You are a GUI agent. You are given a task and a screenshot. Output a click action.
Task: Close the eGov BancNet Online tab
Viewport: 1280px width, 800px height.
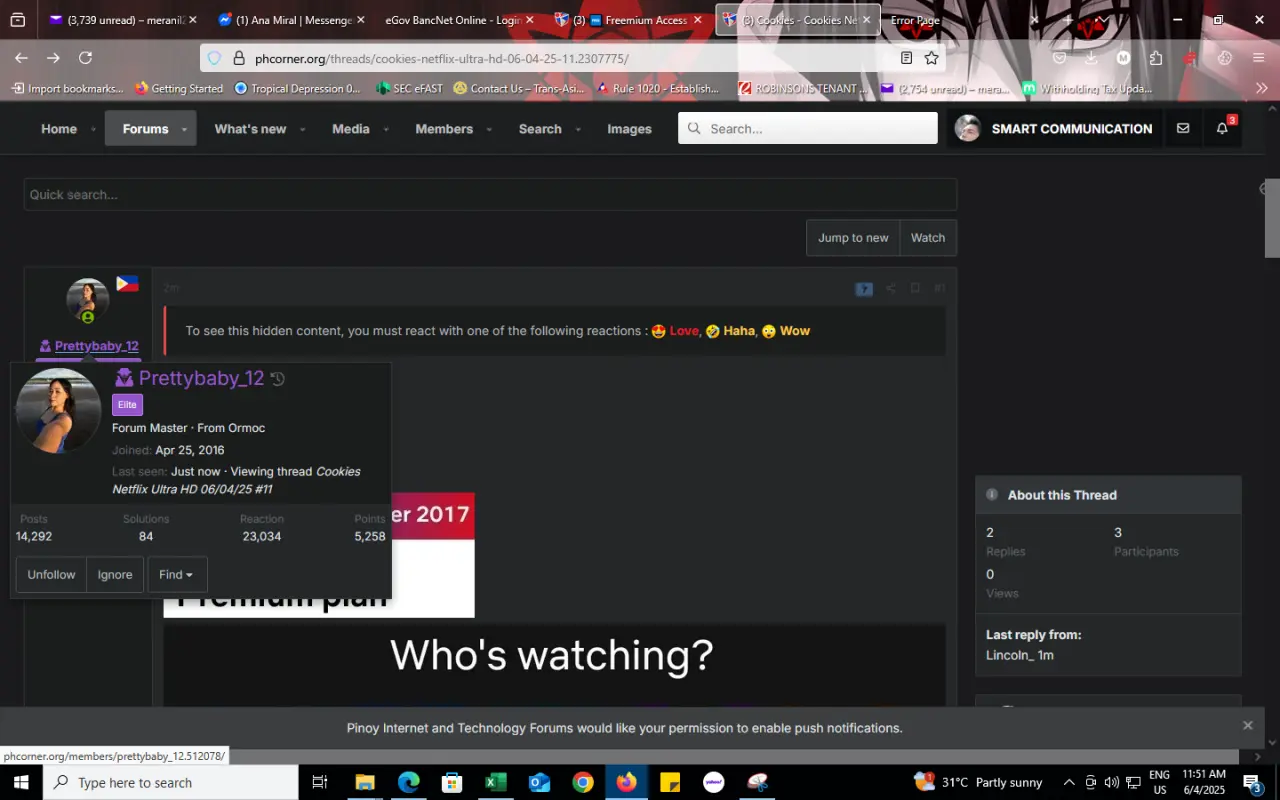(530, 20)
